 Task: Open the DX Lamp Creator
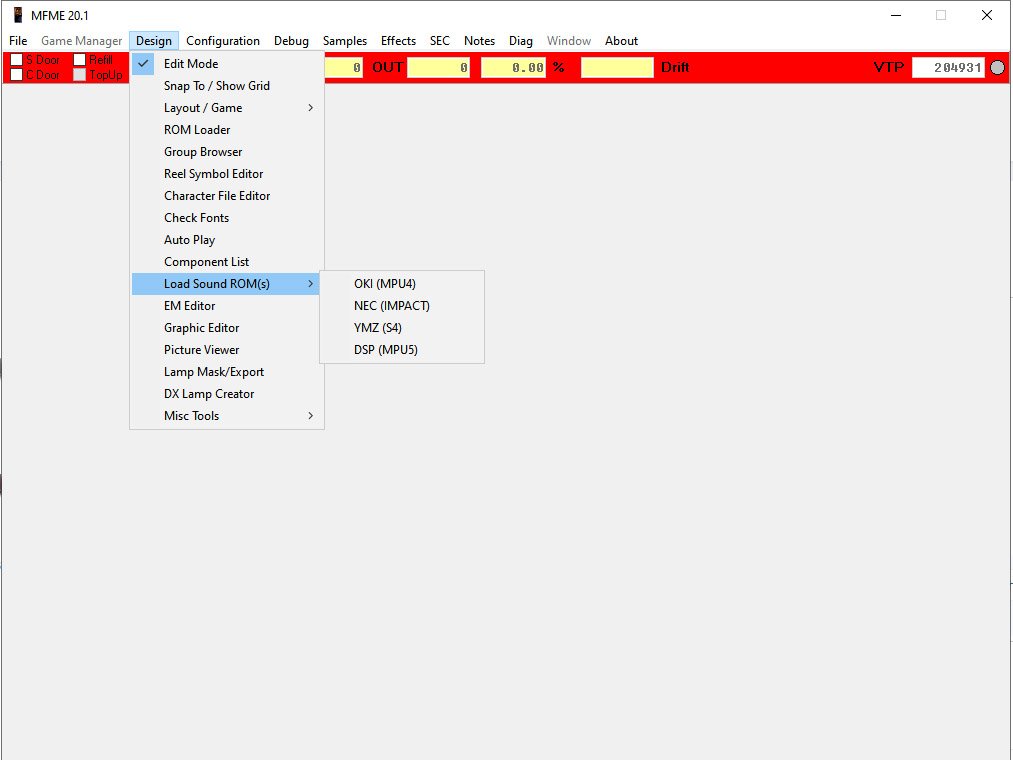click(x=227, y=394)
